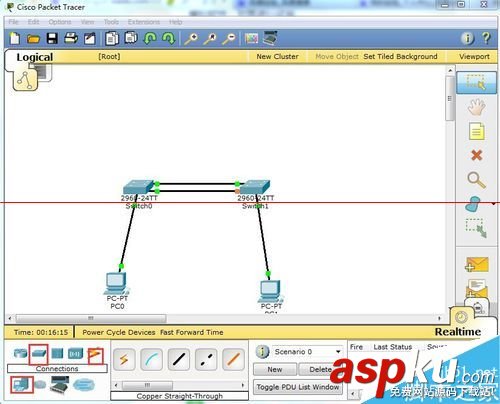
Task: Click Toggle PDU List Window
Action: point(298,387)
